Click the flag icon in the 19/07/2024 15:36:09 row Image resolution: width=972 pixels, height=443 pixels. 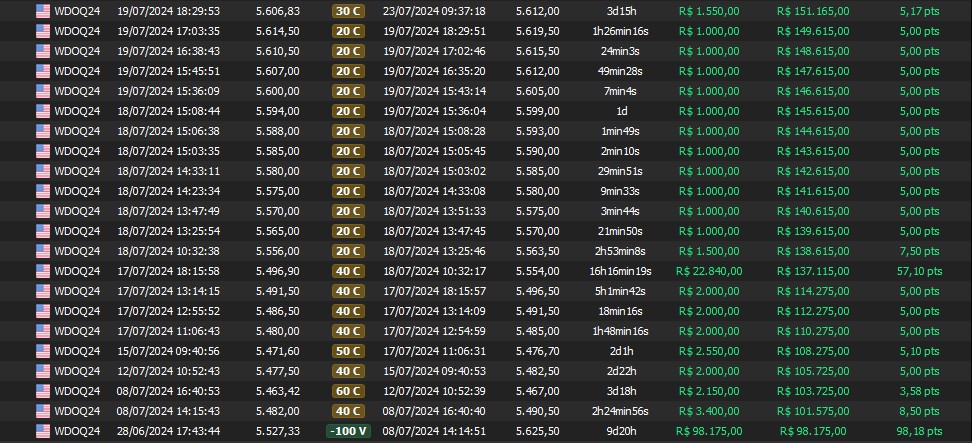43,91
